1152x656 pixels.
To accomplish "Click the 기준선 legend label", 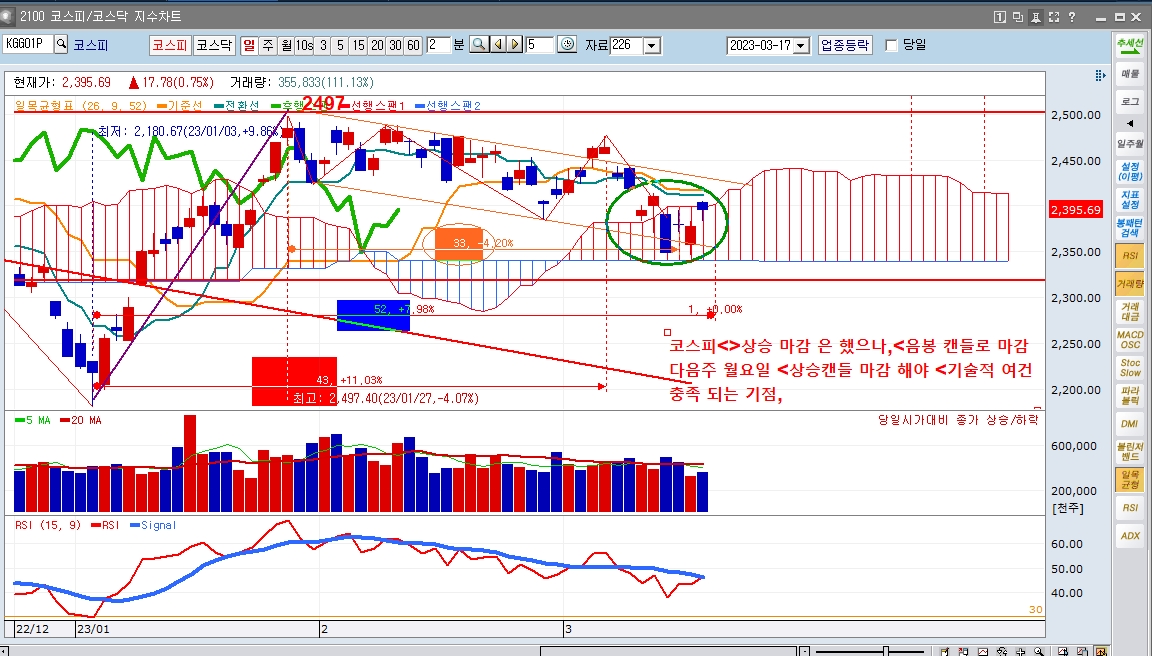I will (x=179, y=106).
